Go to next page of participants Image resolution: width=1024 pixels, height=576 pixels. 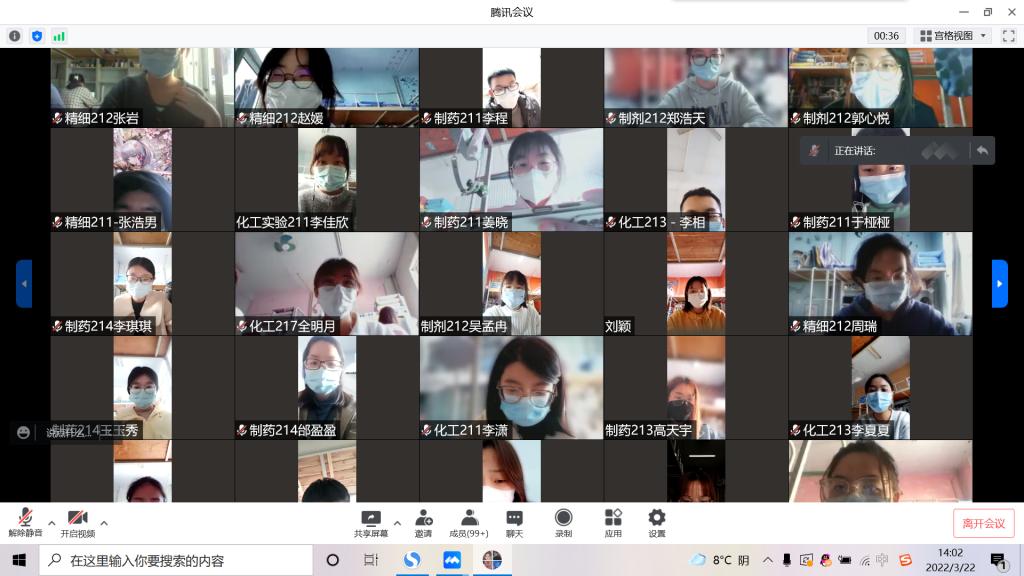tap(999, 284)
